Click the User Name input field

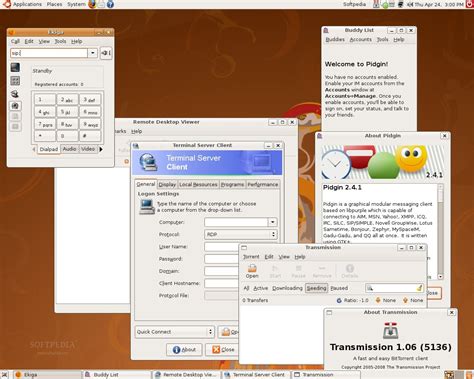[x=222, y=247]
